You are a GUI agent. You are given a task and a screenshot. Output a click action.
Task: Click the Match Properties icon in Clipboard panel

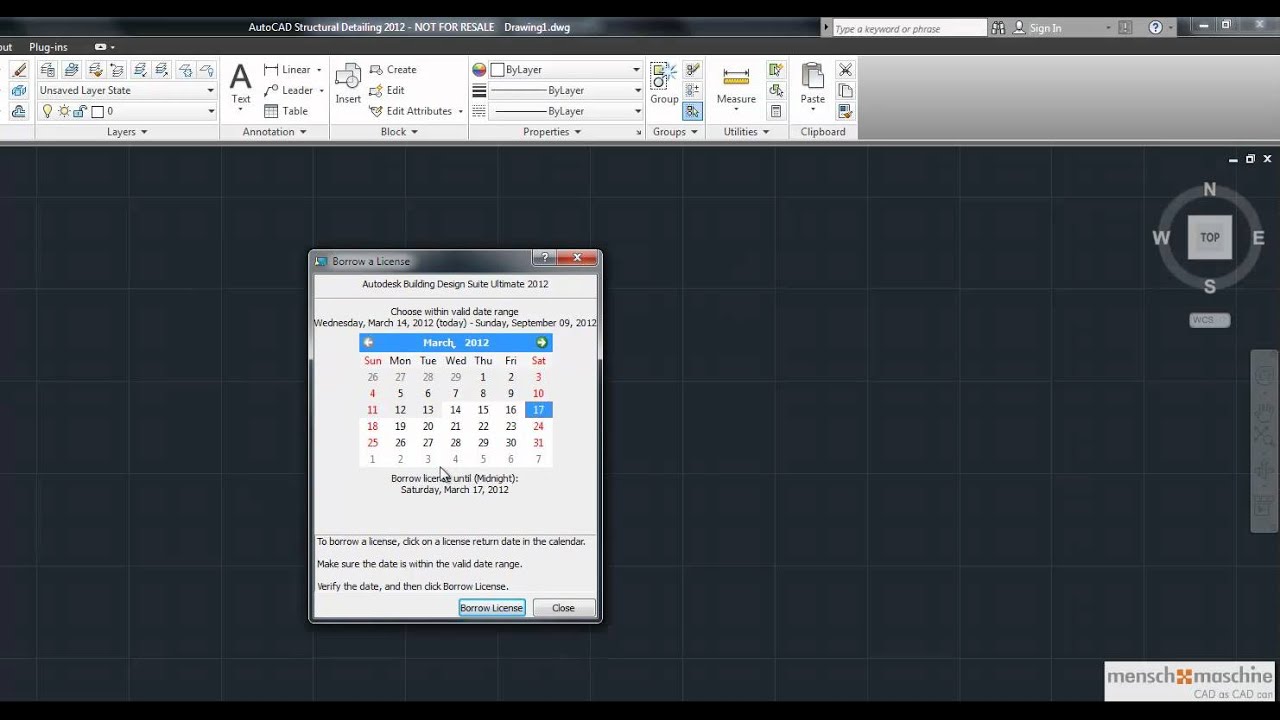845,111
